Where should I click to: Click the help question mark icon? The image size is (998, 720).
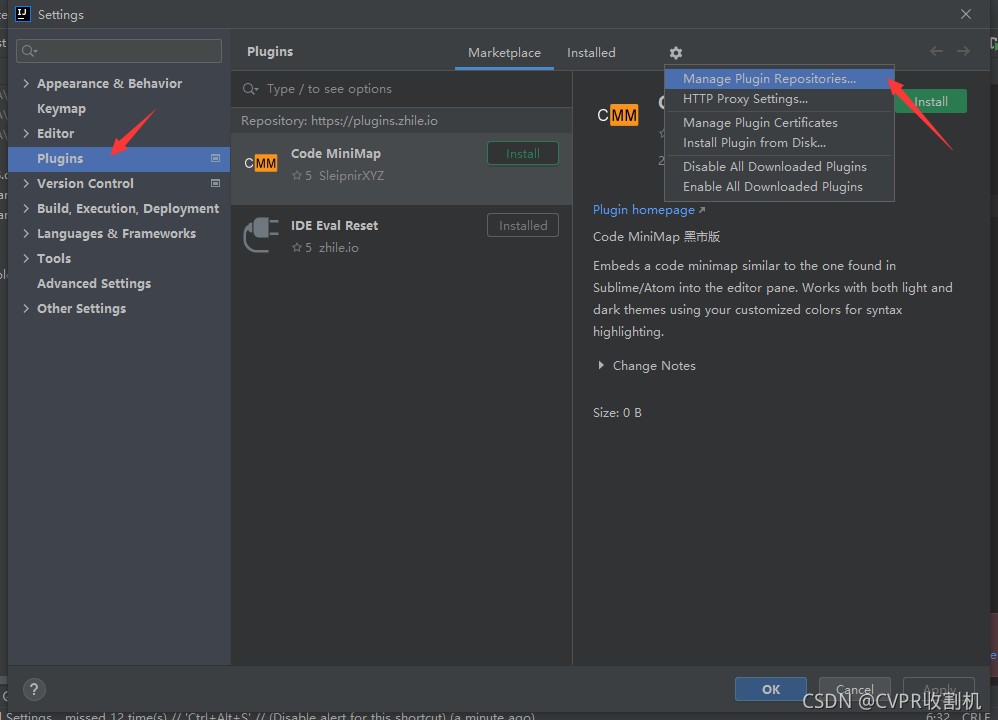[34, 689]
